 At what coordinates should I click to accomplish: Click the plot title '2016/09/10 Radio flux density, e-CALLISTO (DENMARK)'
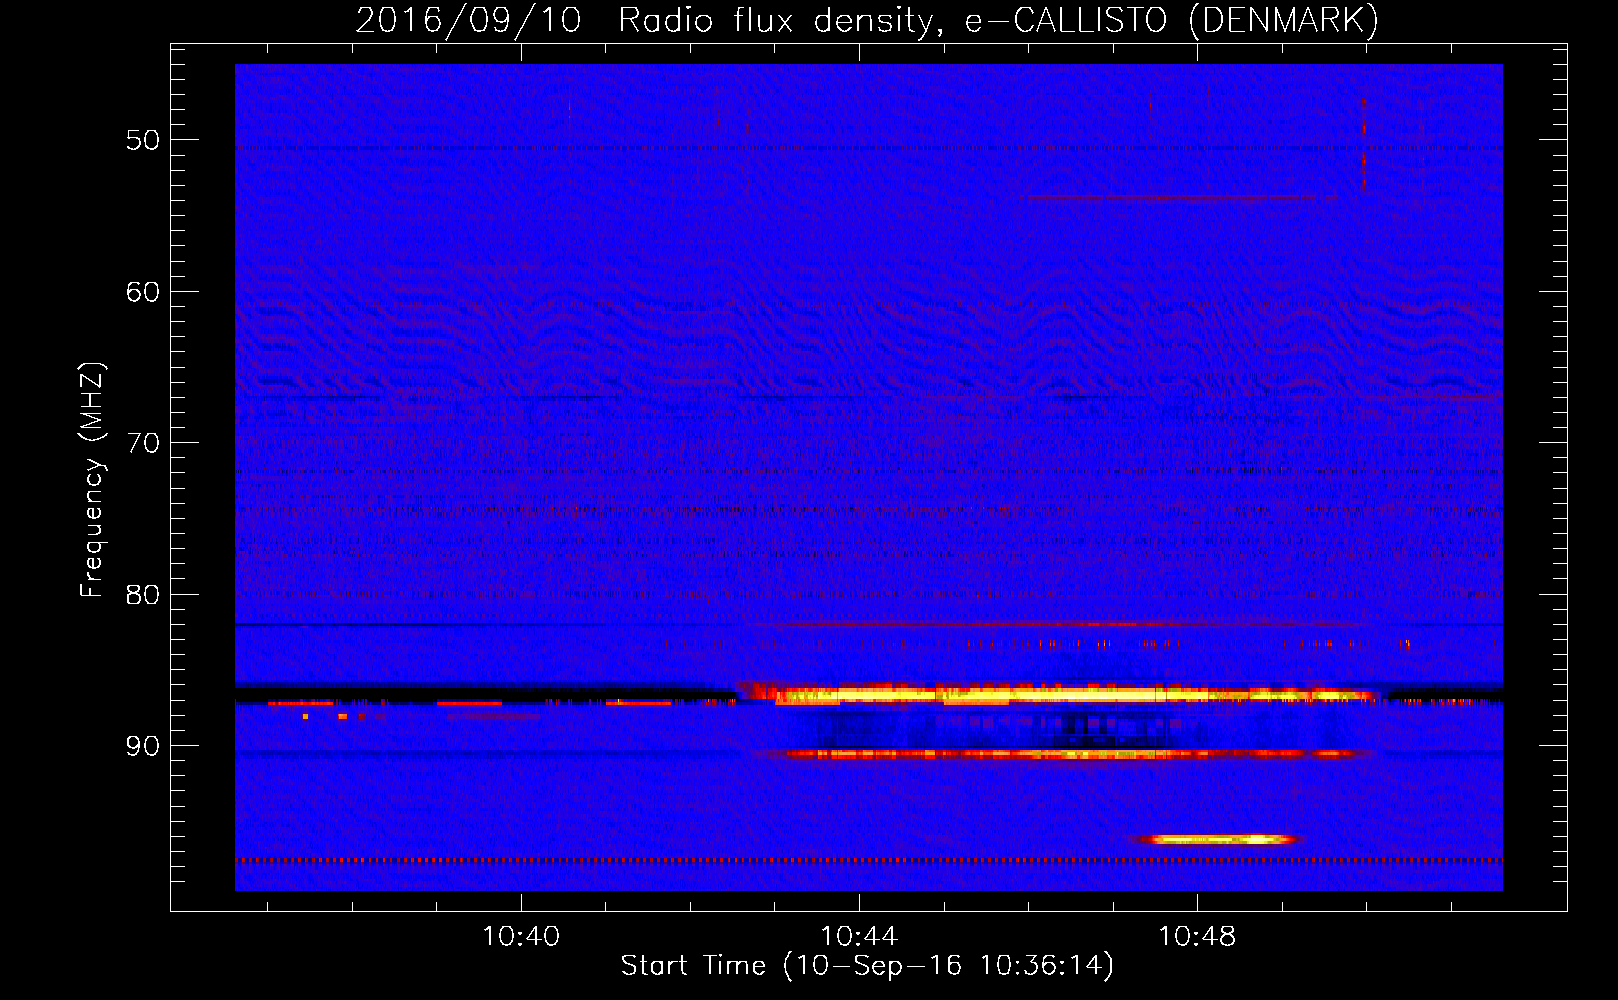point(867,20)
